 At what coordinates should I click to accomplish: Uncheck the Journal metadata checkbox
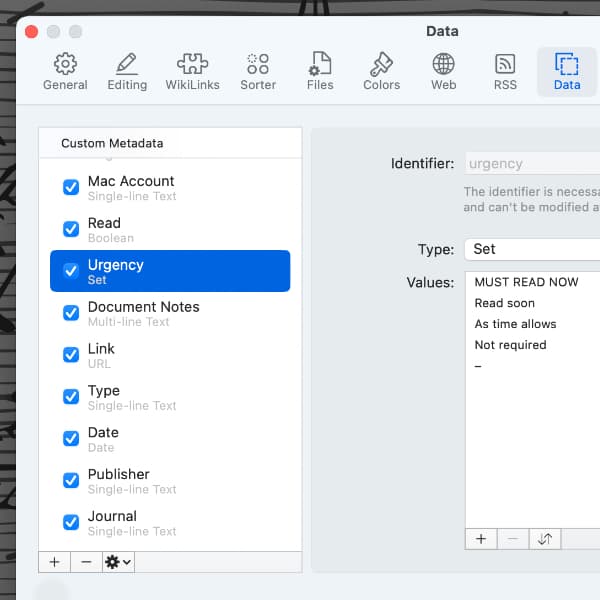pos(71,522)
